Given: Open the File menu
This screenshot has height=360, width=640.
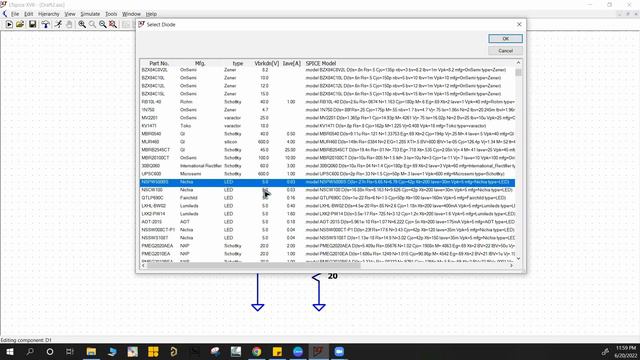Looking at the screenshot, I should click(15, 14).
